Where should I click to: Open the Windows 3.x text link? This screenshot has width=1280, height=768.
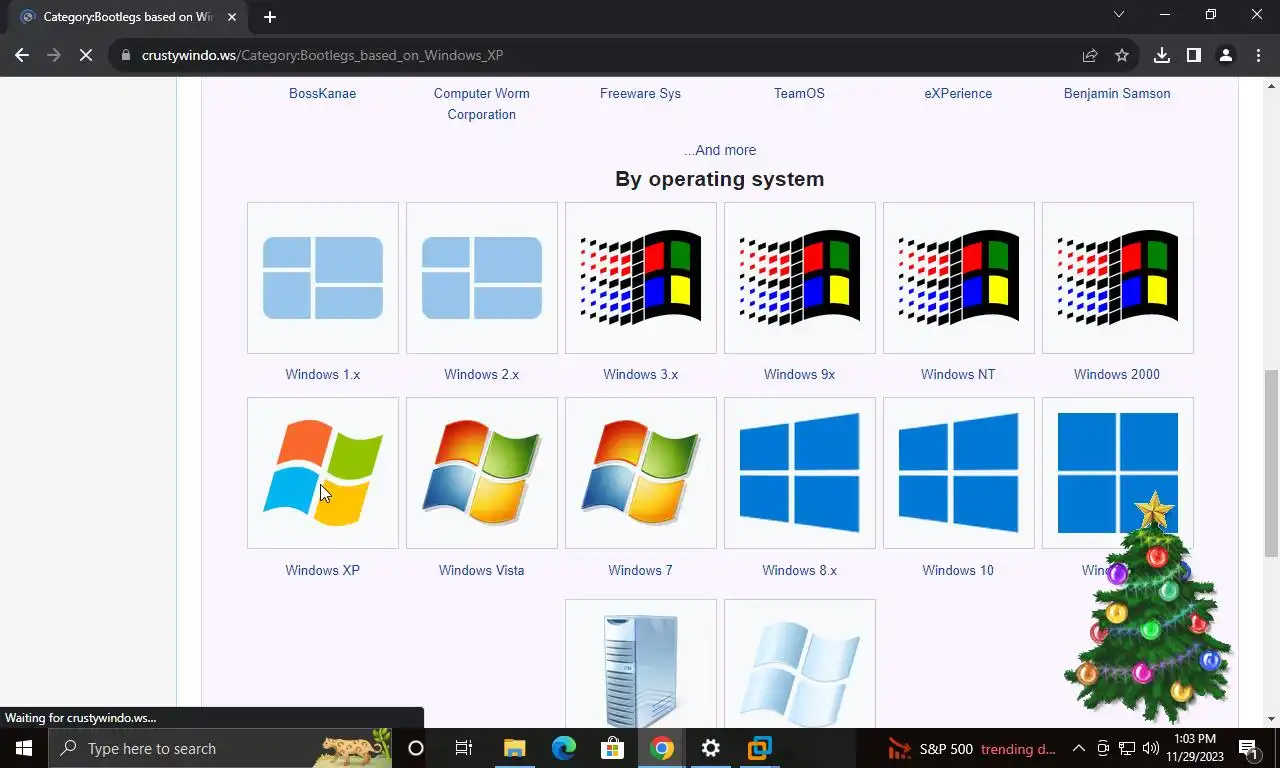pos(641,374)
